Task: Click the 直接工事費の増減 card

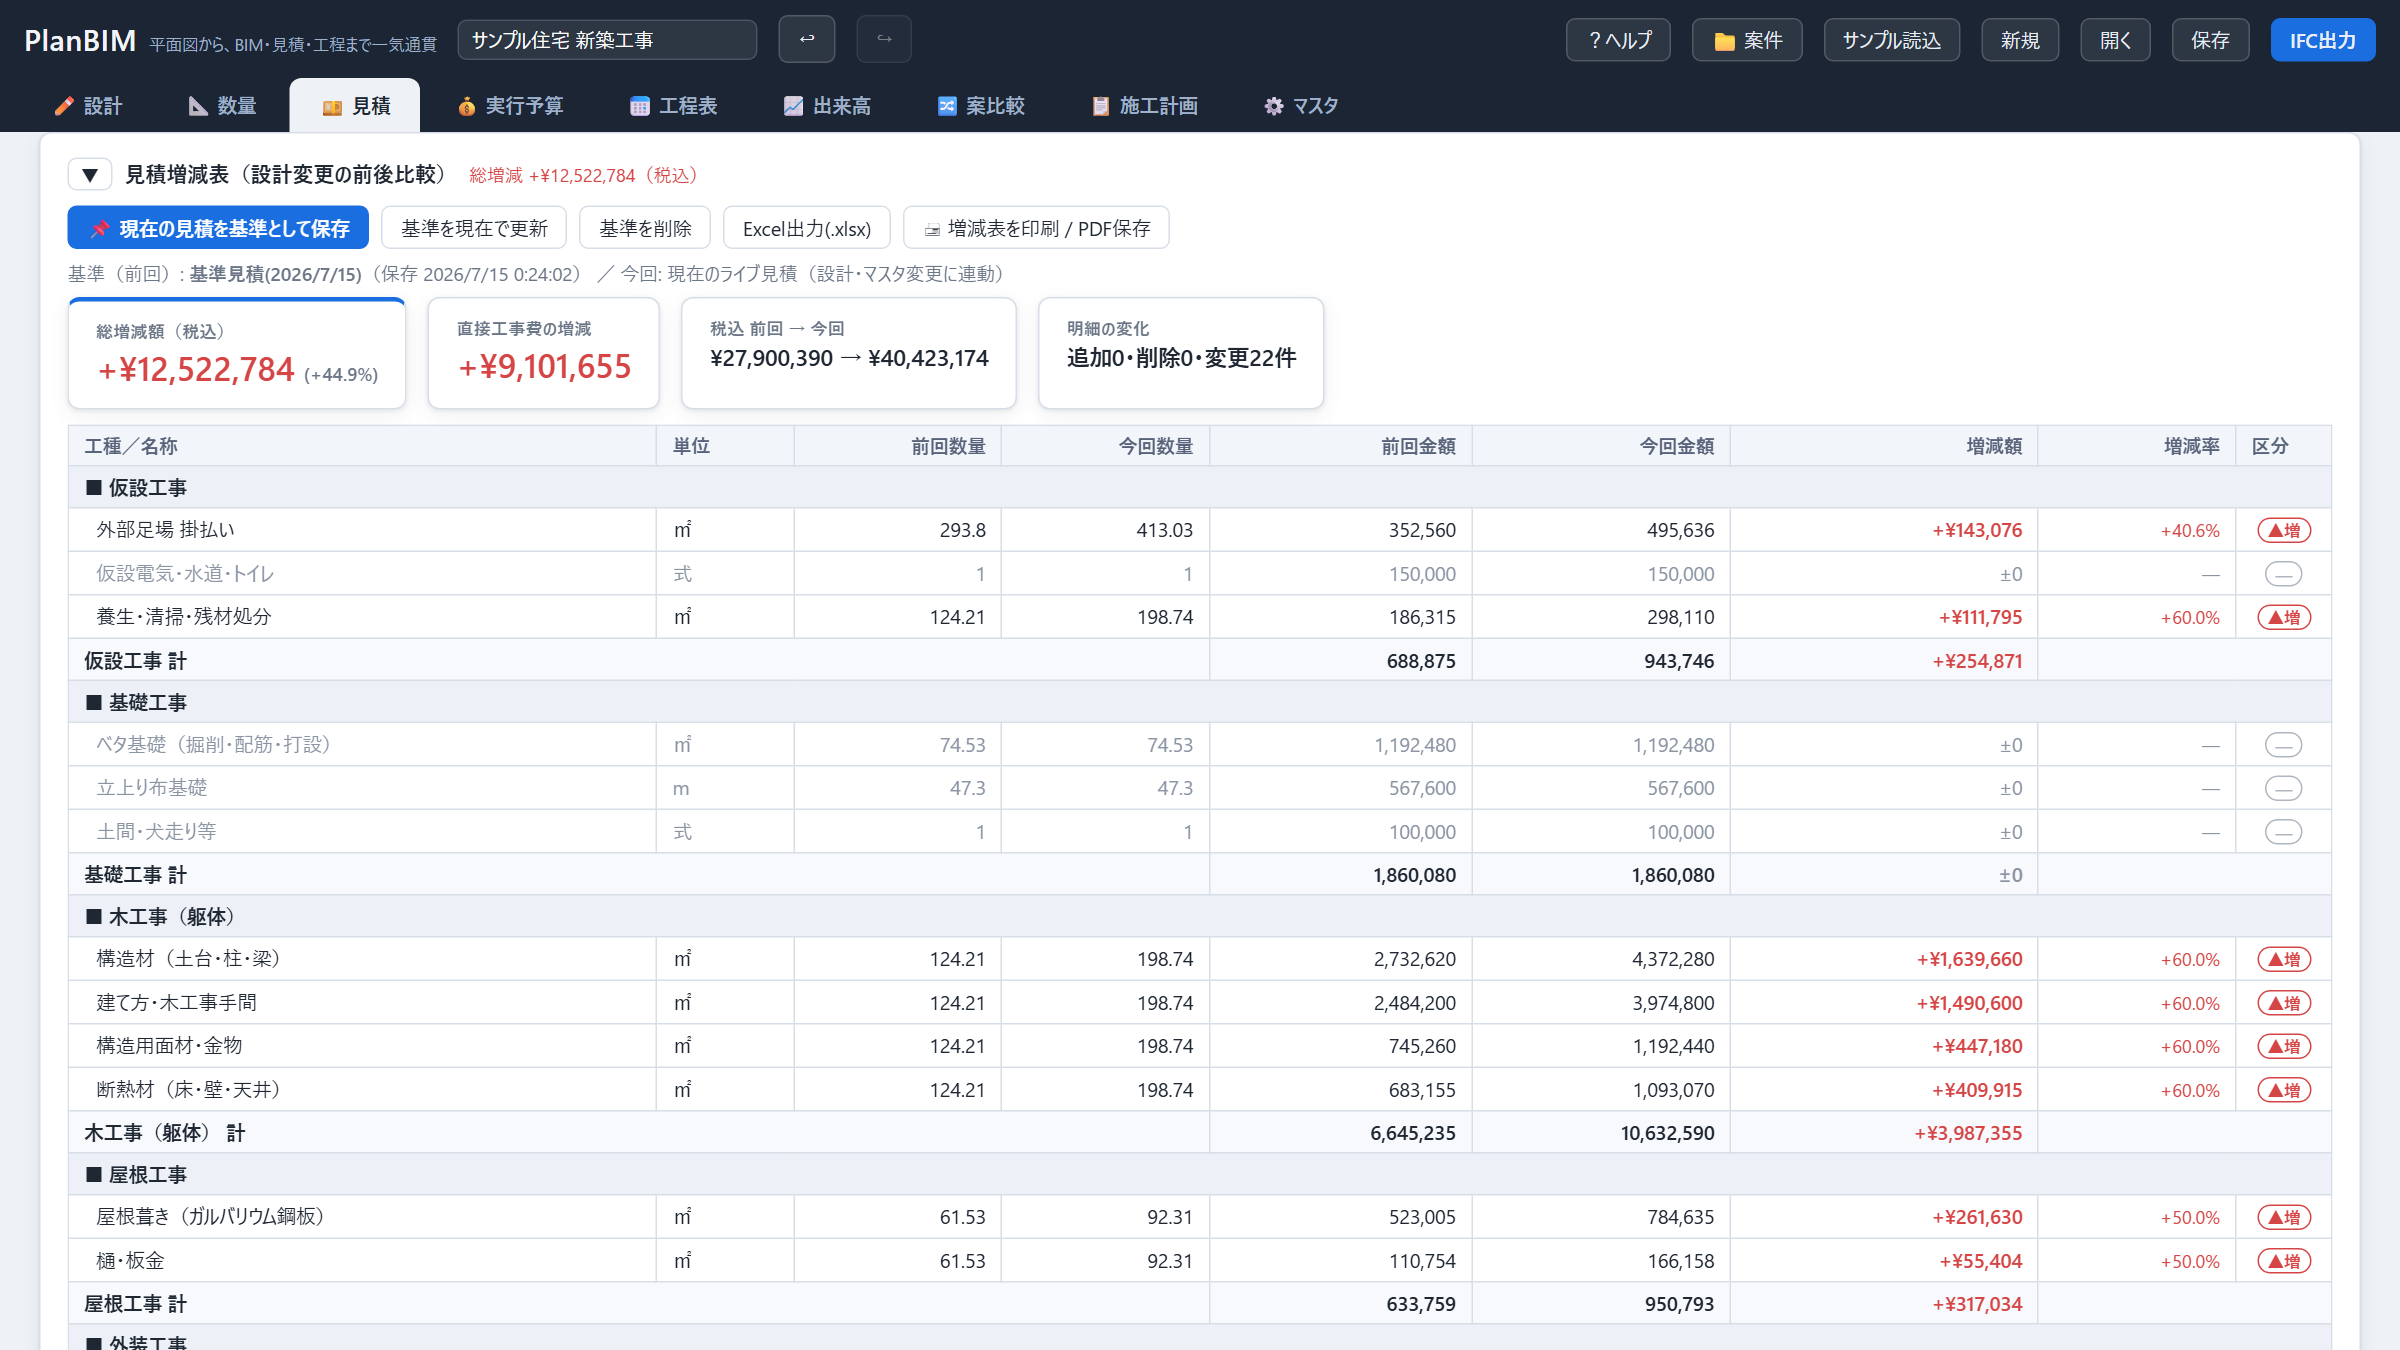Action: pyautogui.click(x=543, y=353)
